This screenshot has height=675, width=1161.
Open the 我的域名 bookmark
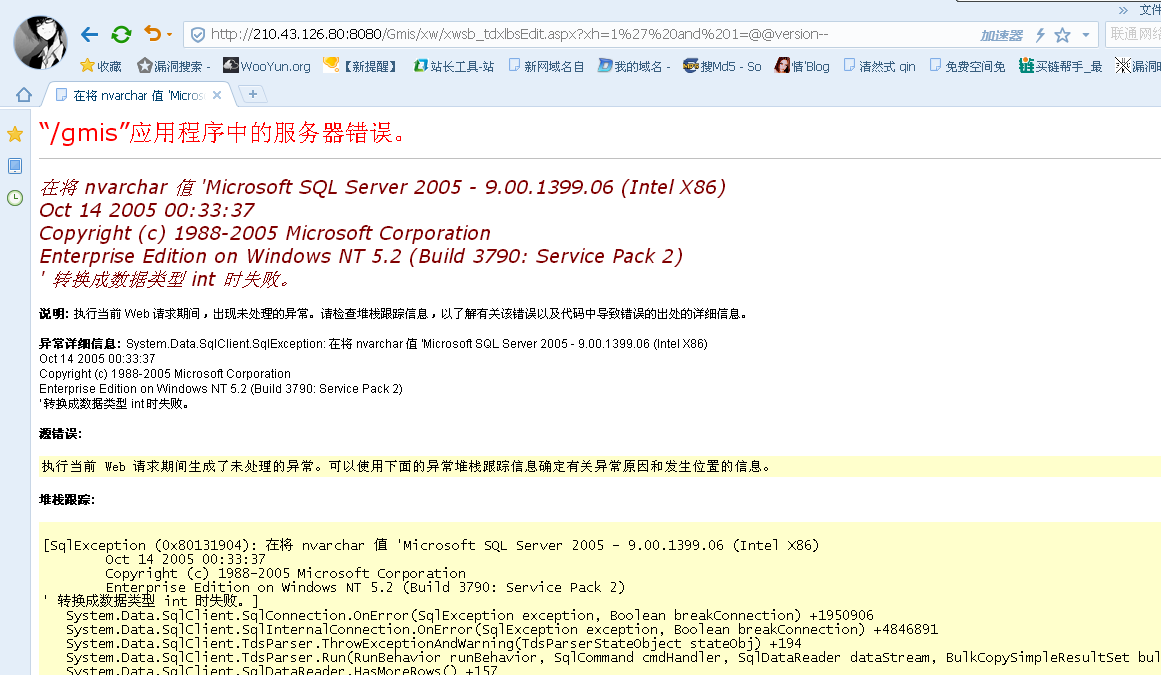click(634, 66)
